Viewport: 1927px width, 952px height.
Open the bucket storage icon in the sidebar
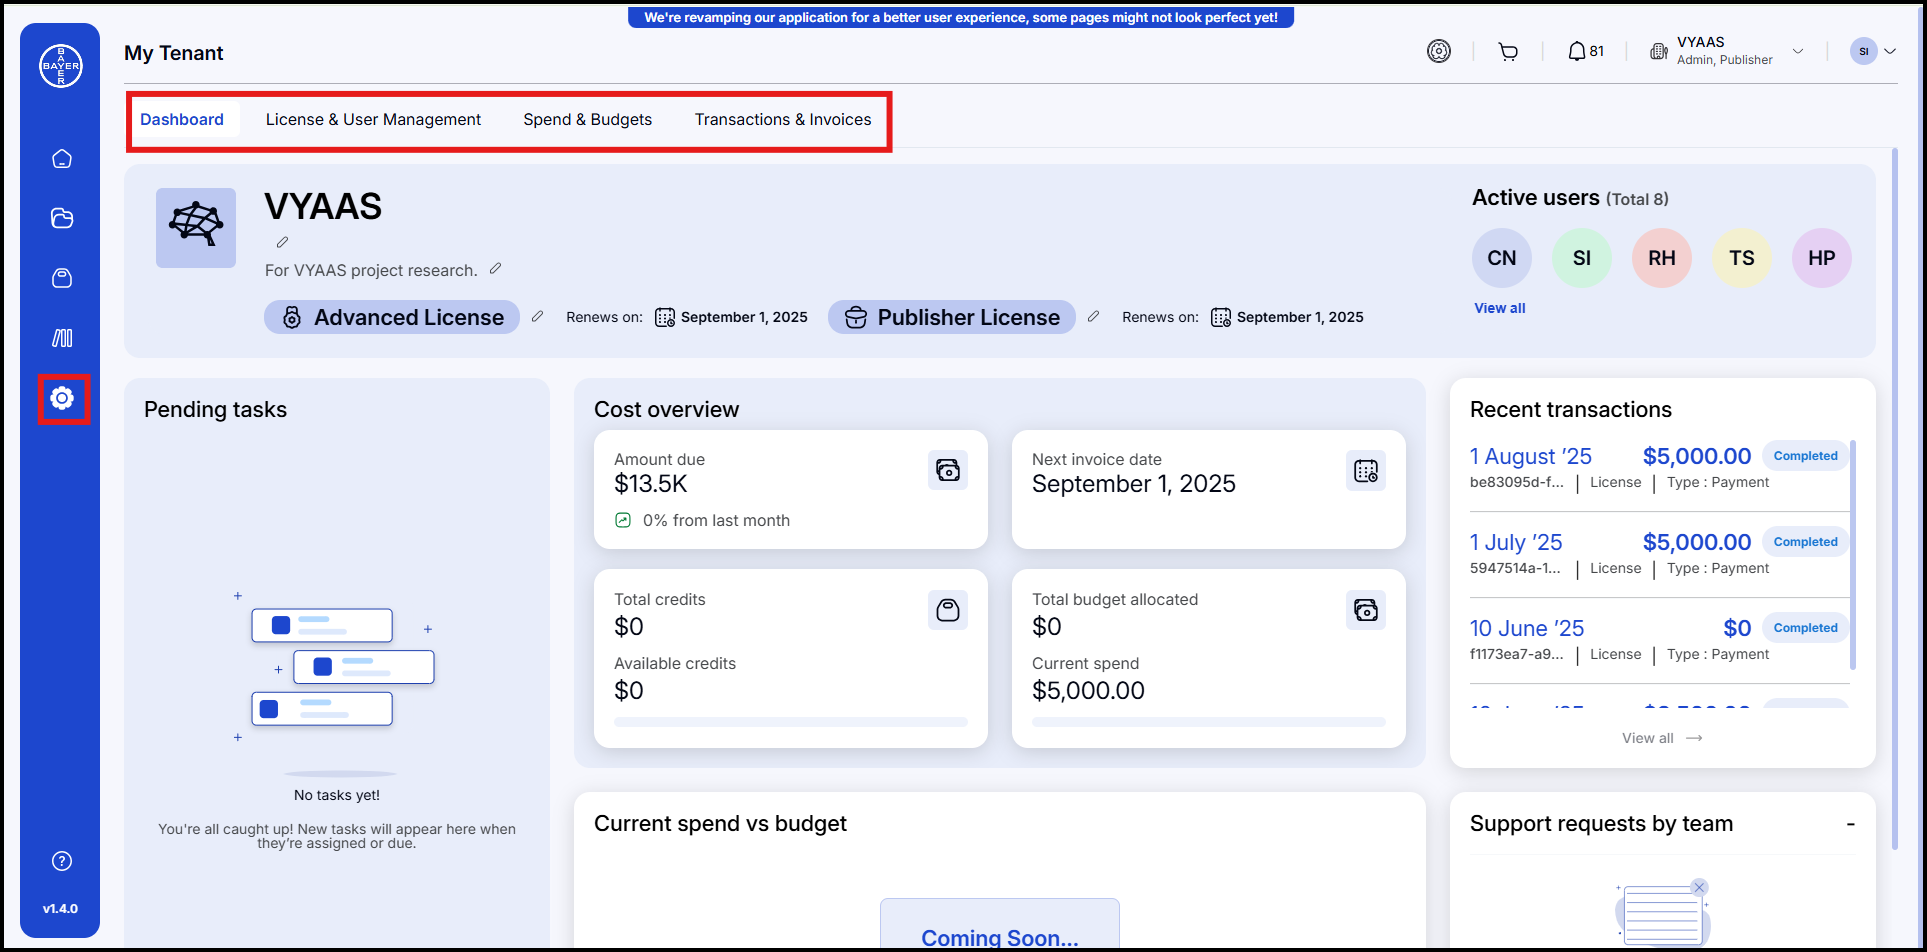point(62,278)
